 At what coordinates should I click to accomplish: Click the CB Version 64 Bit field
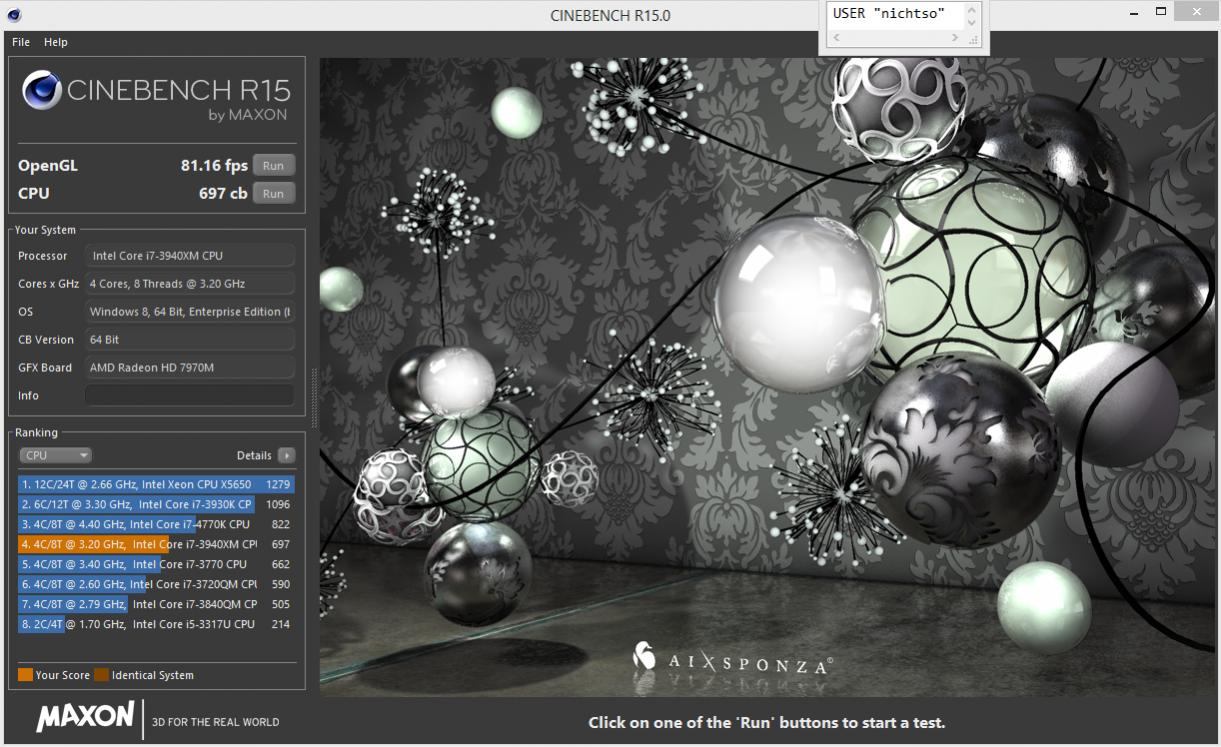pos(190,339)
